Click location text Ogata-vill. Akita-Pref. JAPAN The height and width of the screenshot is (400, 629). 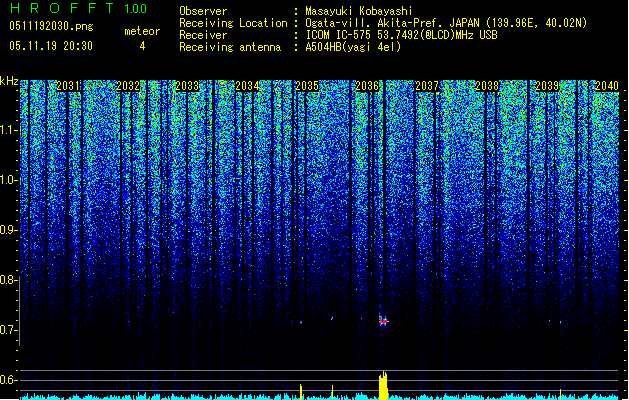[393, 23]
